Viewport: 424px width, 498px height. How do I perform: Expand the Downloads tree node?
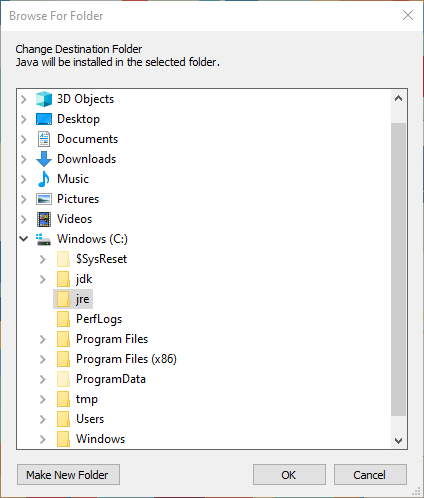[x=24, y=159]
